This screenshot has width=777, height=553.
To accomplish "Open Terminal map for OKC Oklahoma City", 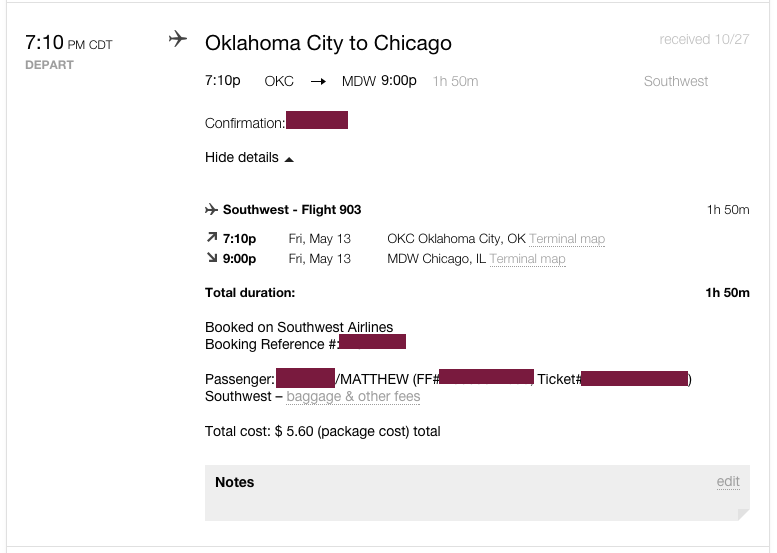I will 567,239.
